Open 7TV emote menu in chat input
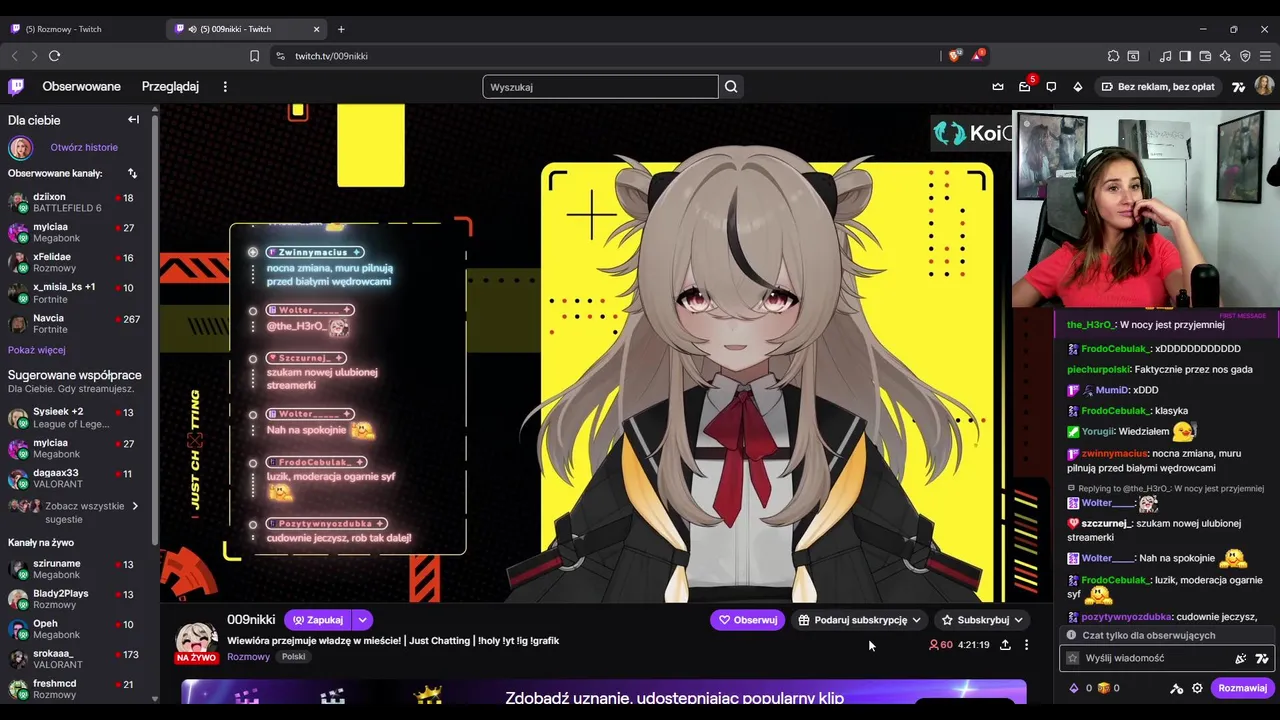The height and width of the screenshot is (720, 1280). [x=1262, y=658]
